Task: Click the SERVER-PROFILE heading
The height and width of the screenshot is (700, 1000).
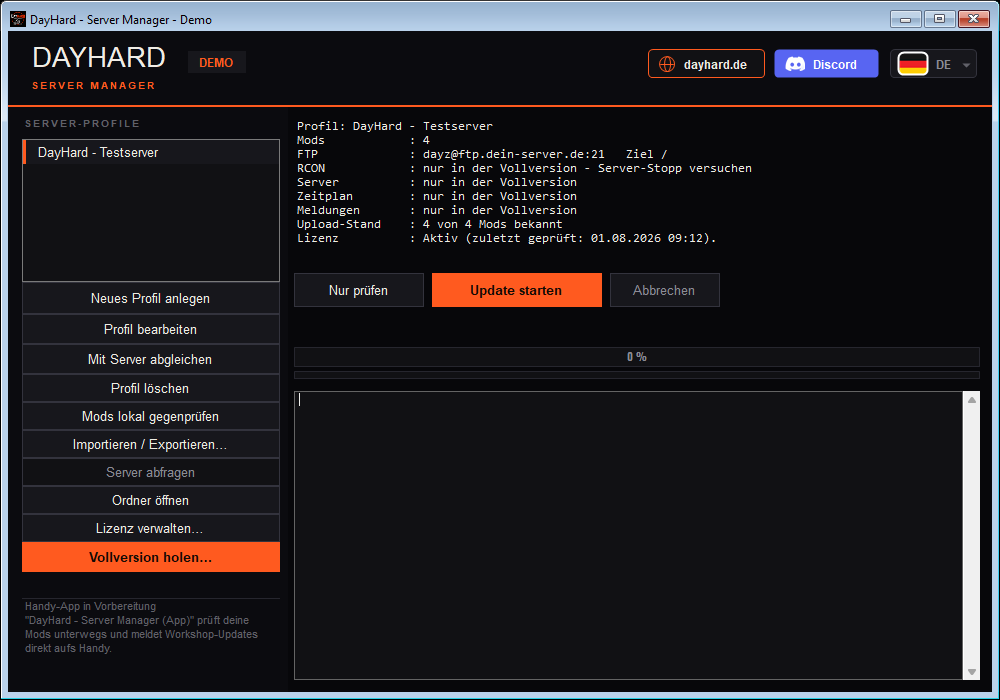Action: (82, 124)
